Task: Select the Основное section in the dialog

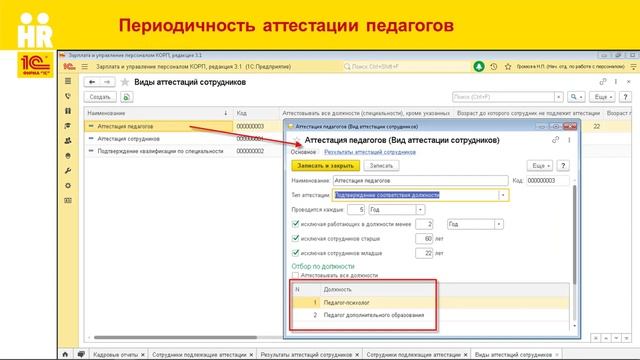Action: [x=303, y=152]
